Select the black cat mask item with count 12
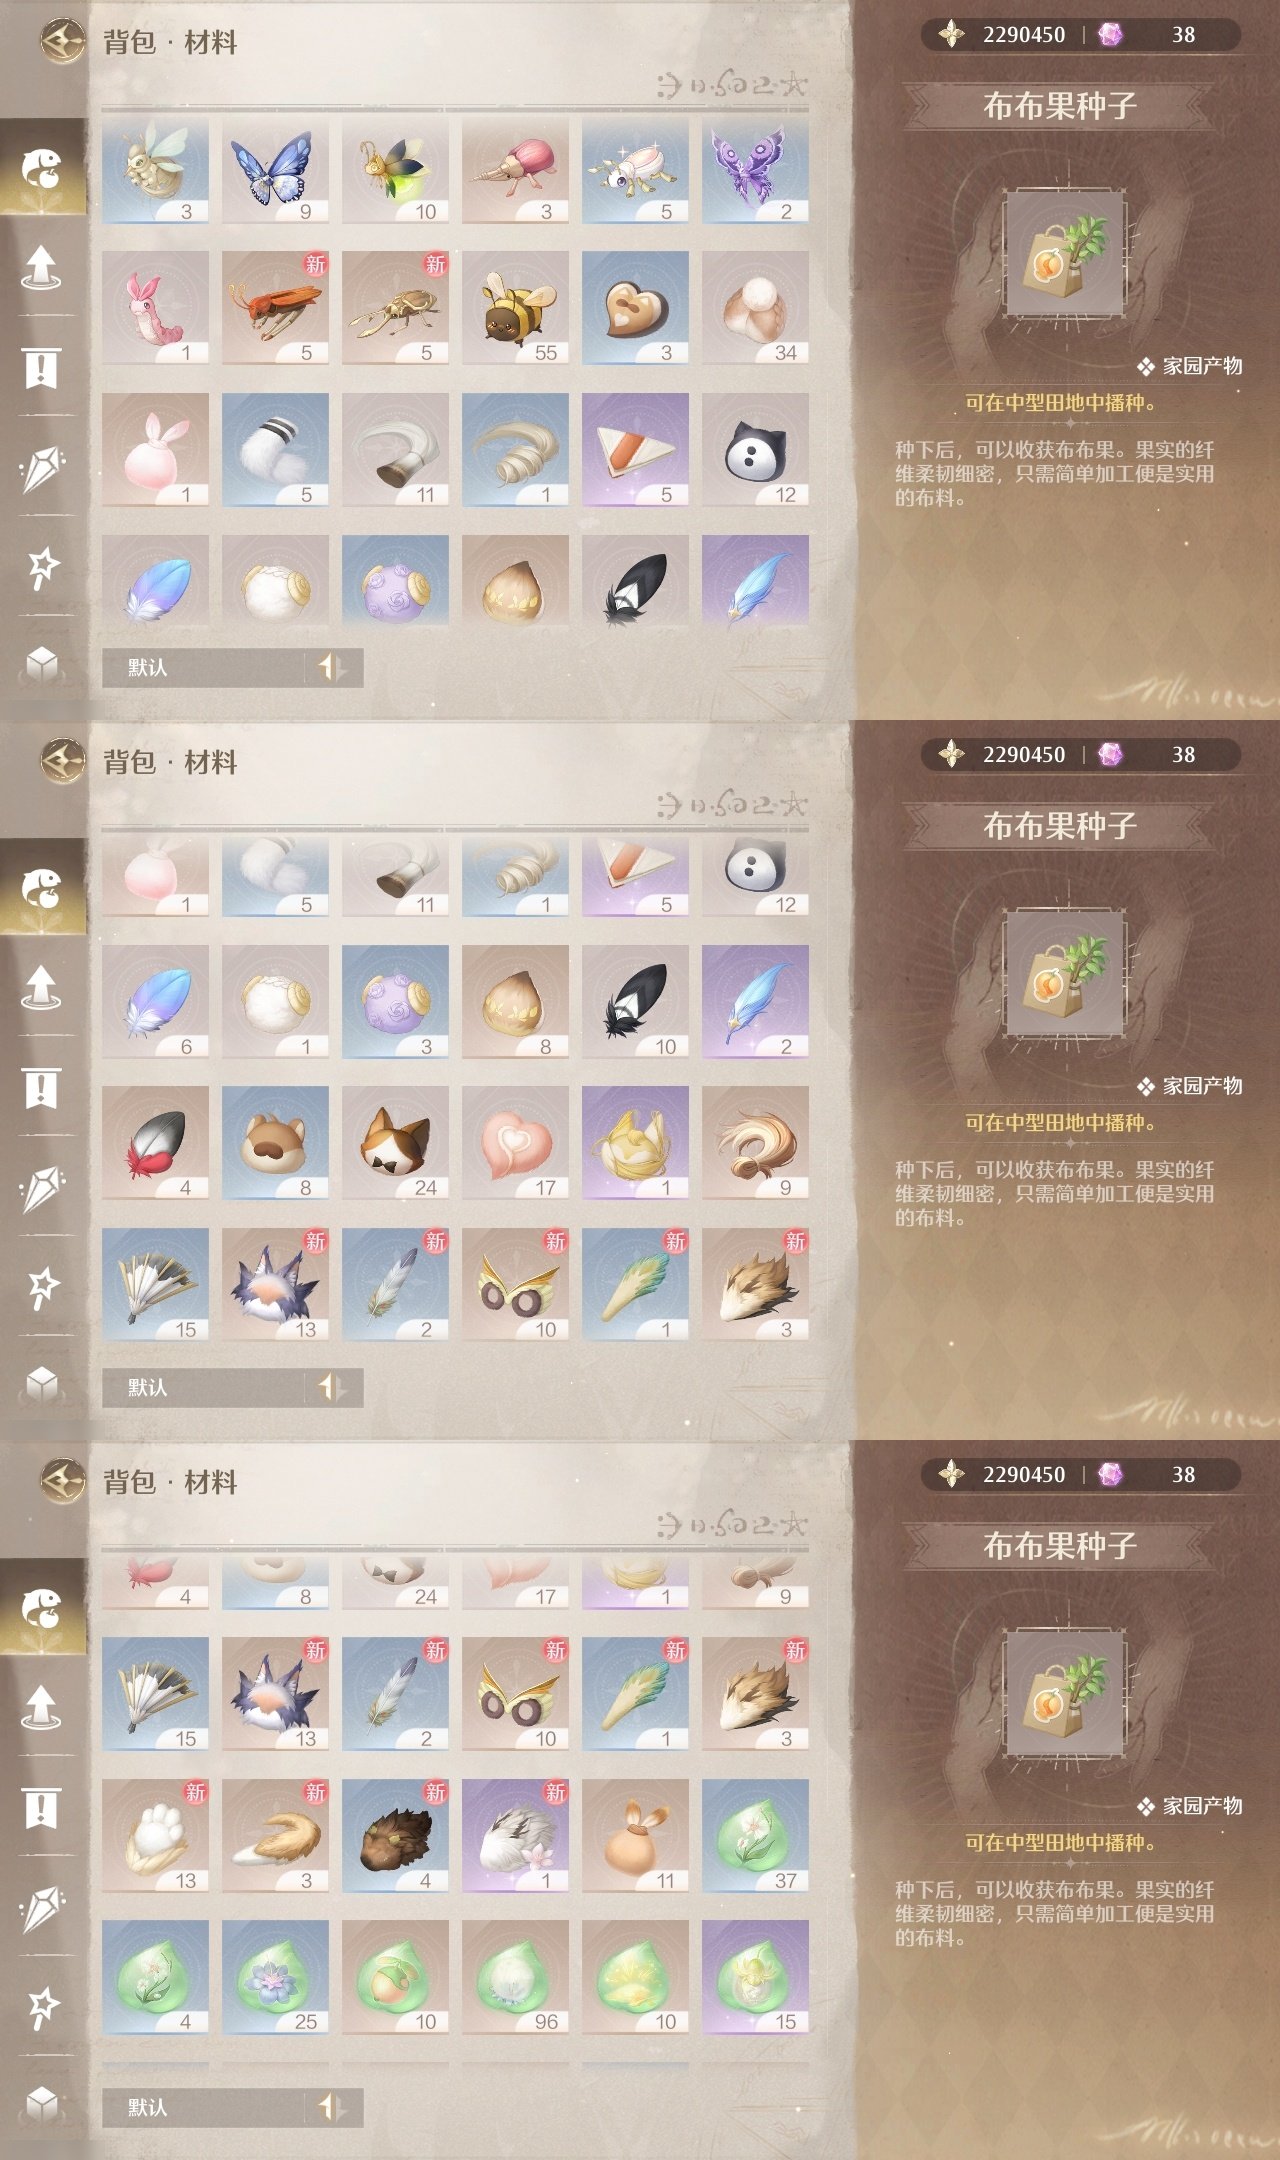 755,450
